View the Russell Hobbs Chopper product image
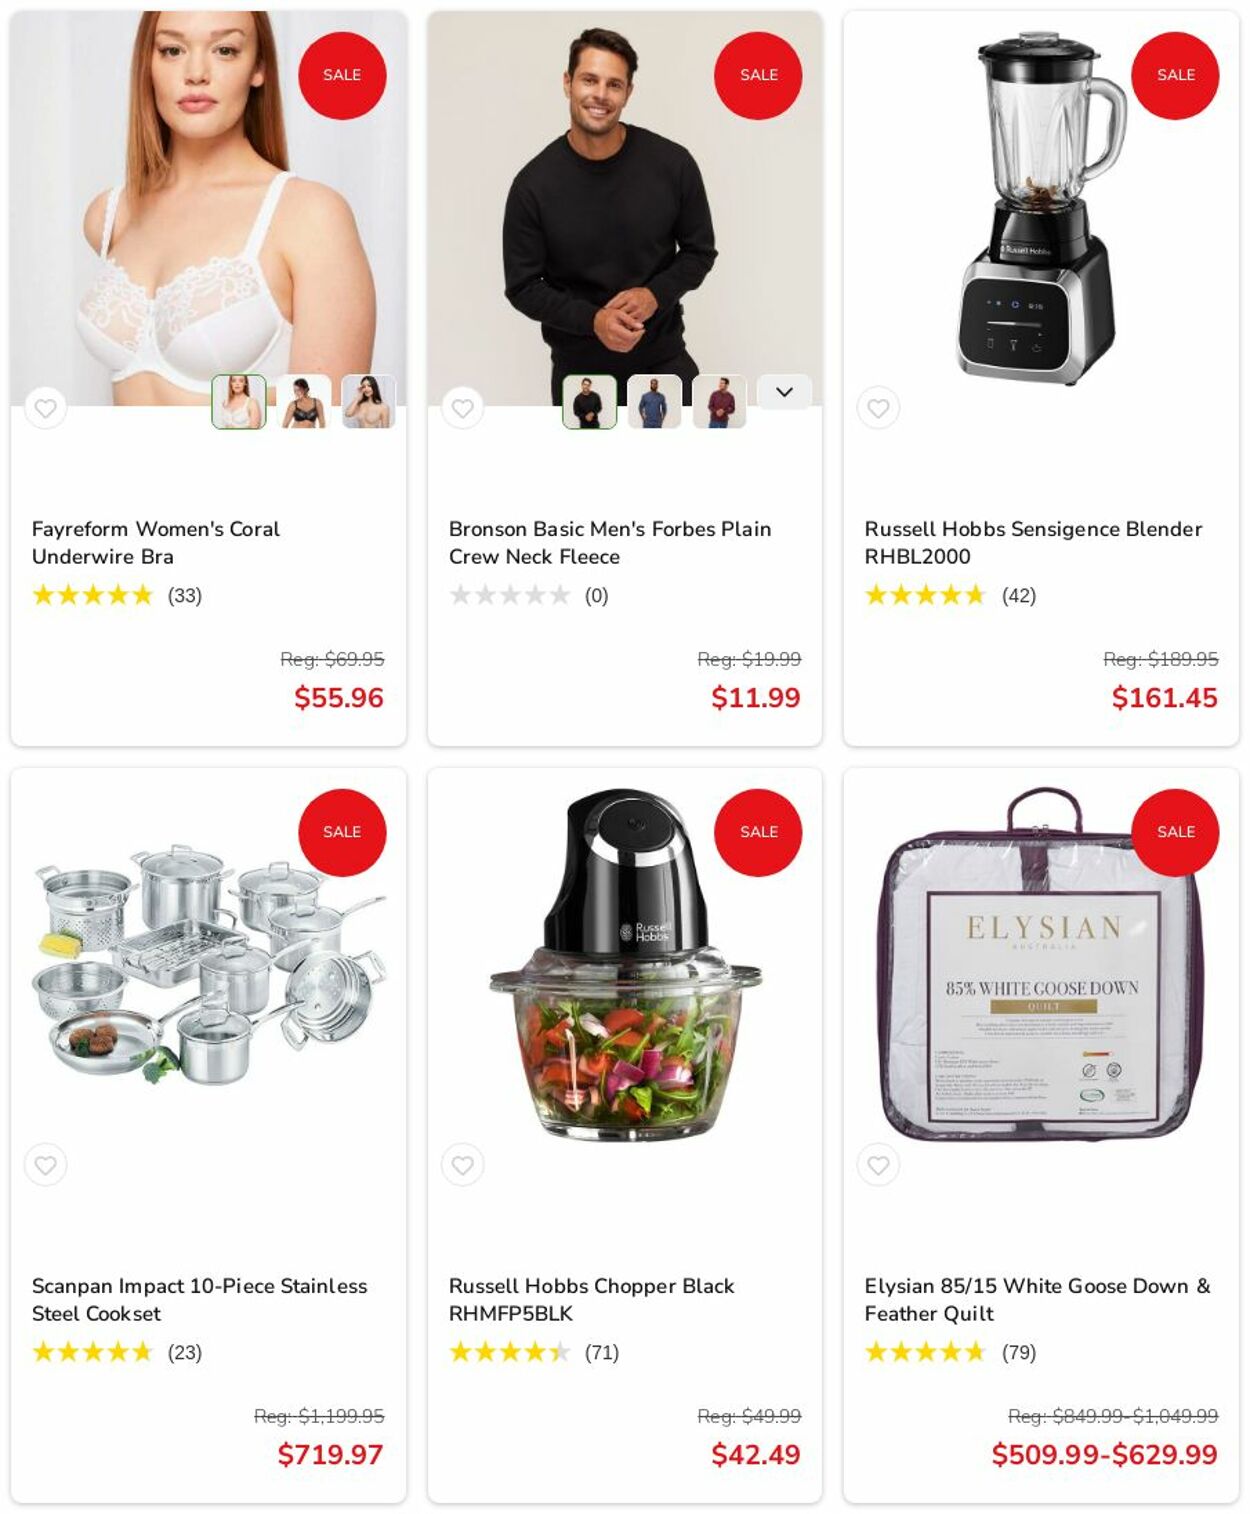The height and width of the screenshot is (1514, 1250). 625,965
